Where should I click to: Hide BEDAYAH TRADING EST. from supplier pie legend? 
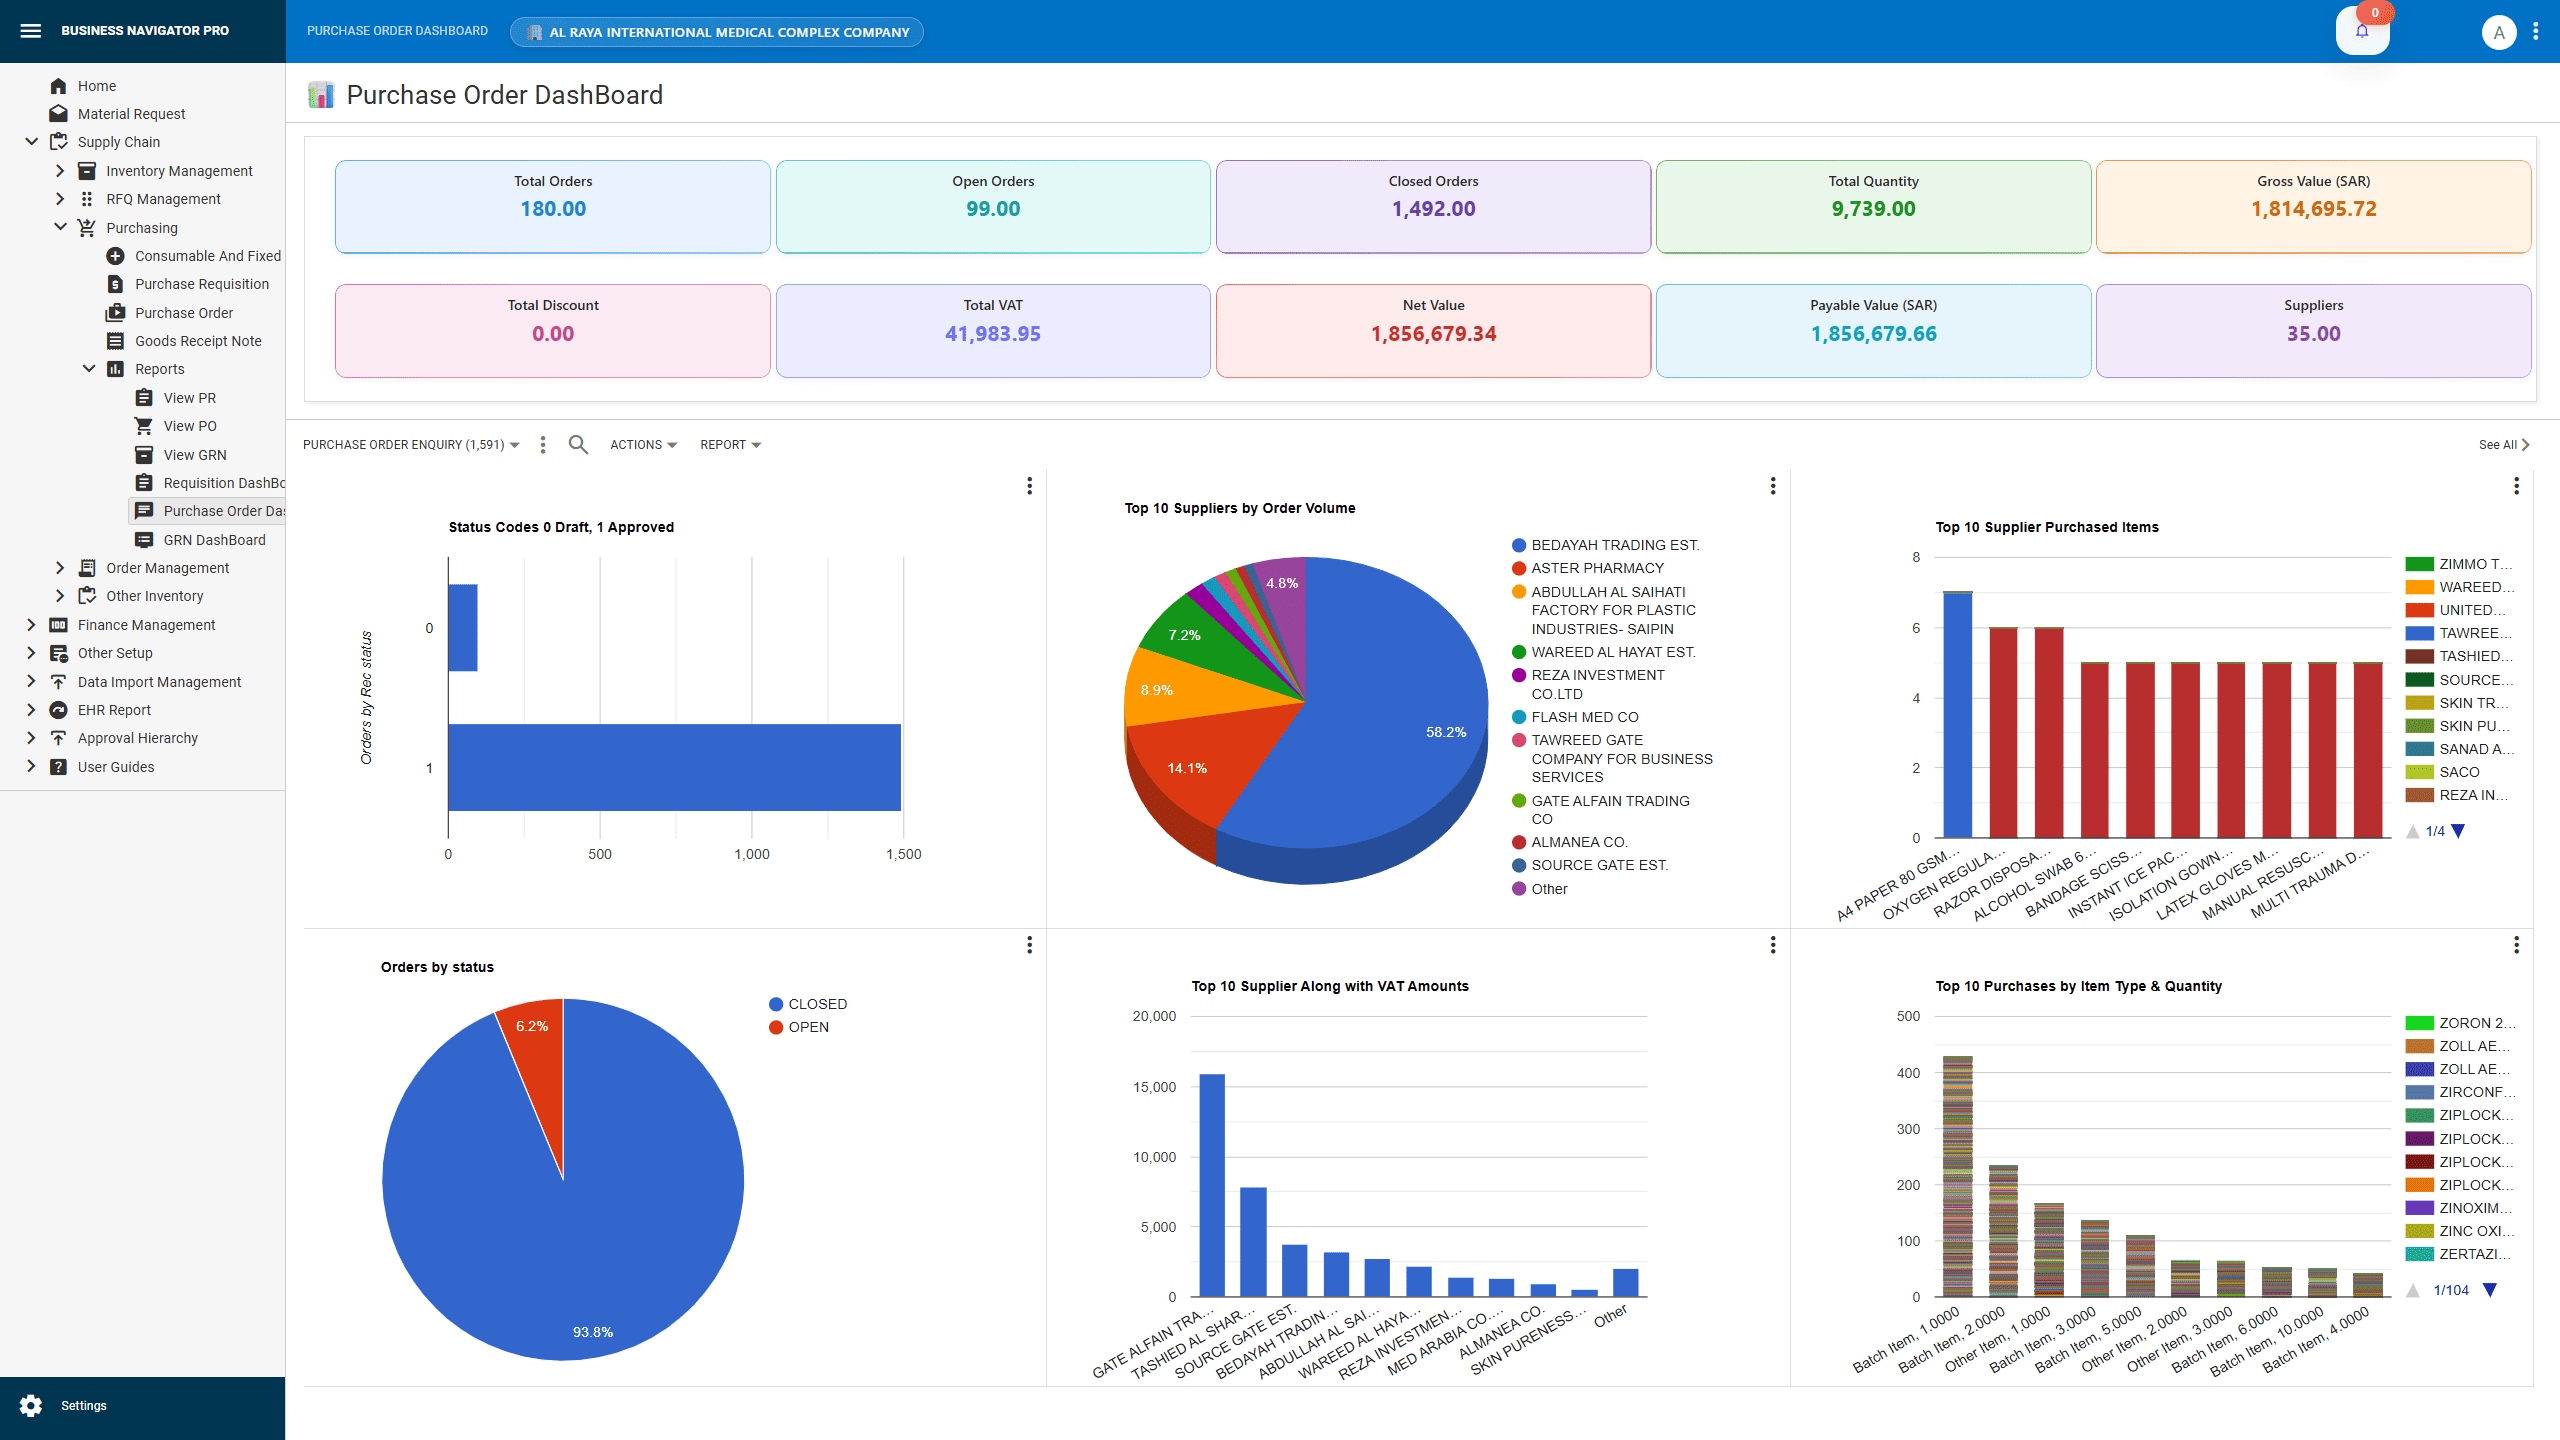tap(1614, 545)
